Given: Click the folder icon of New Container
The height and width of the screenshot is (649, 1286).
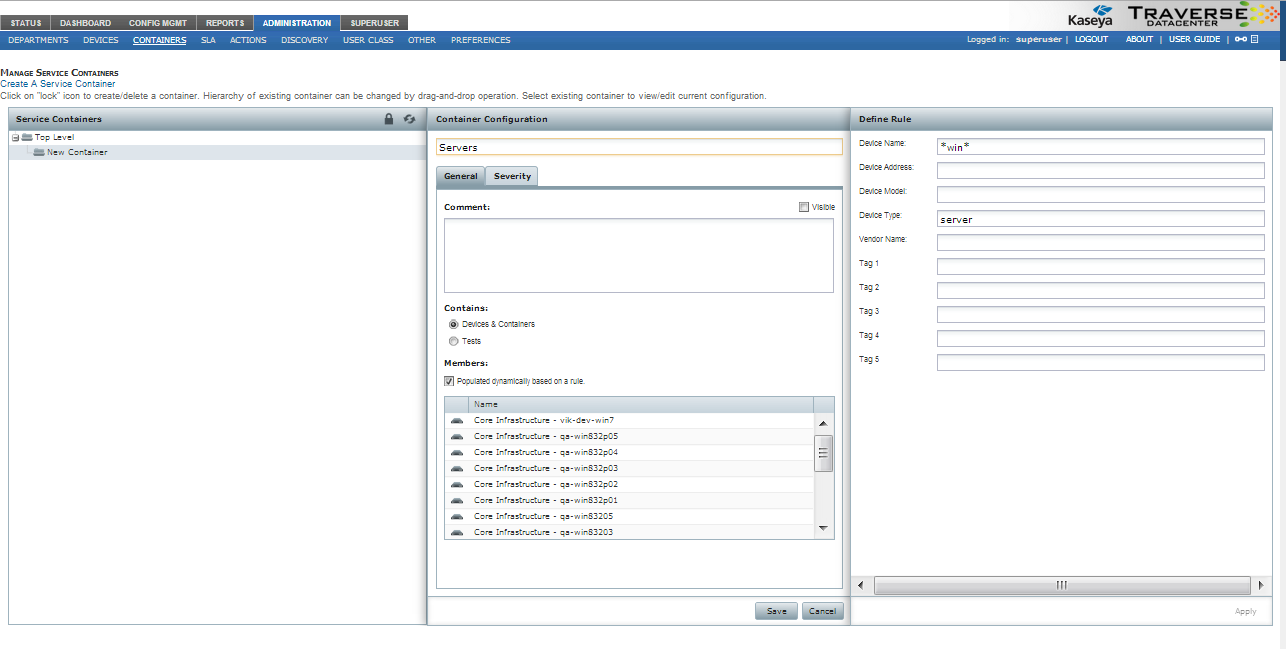Looking at the screenshot, I should [x=39, y=153].
